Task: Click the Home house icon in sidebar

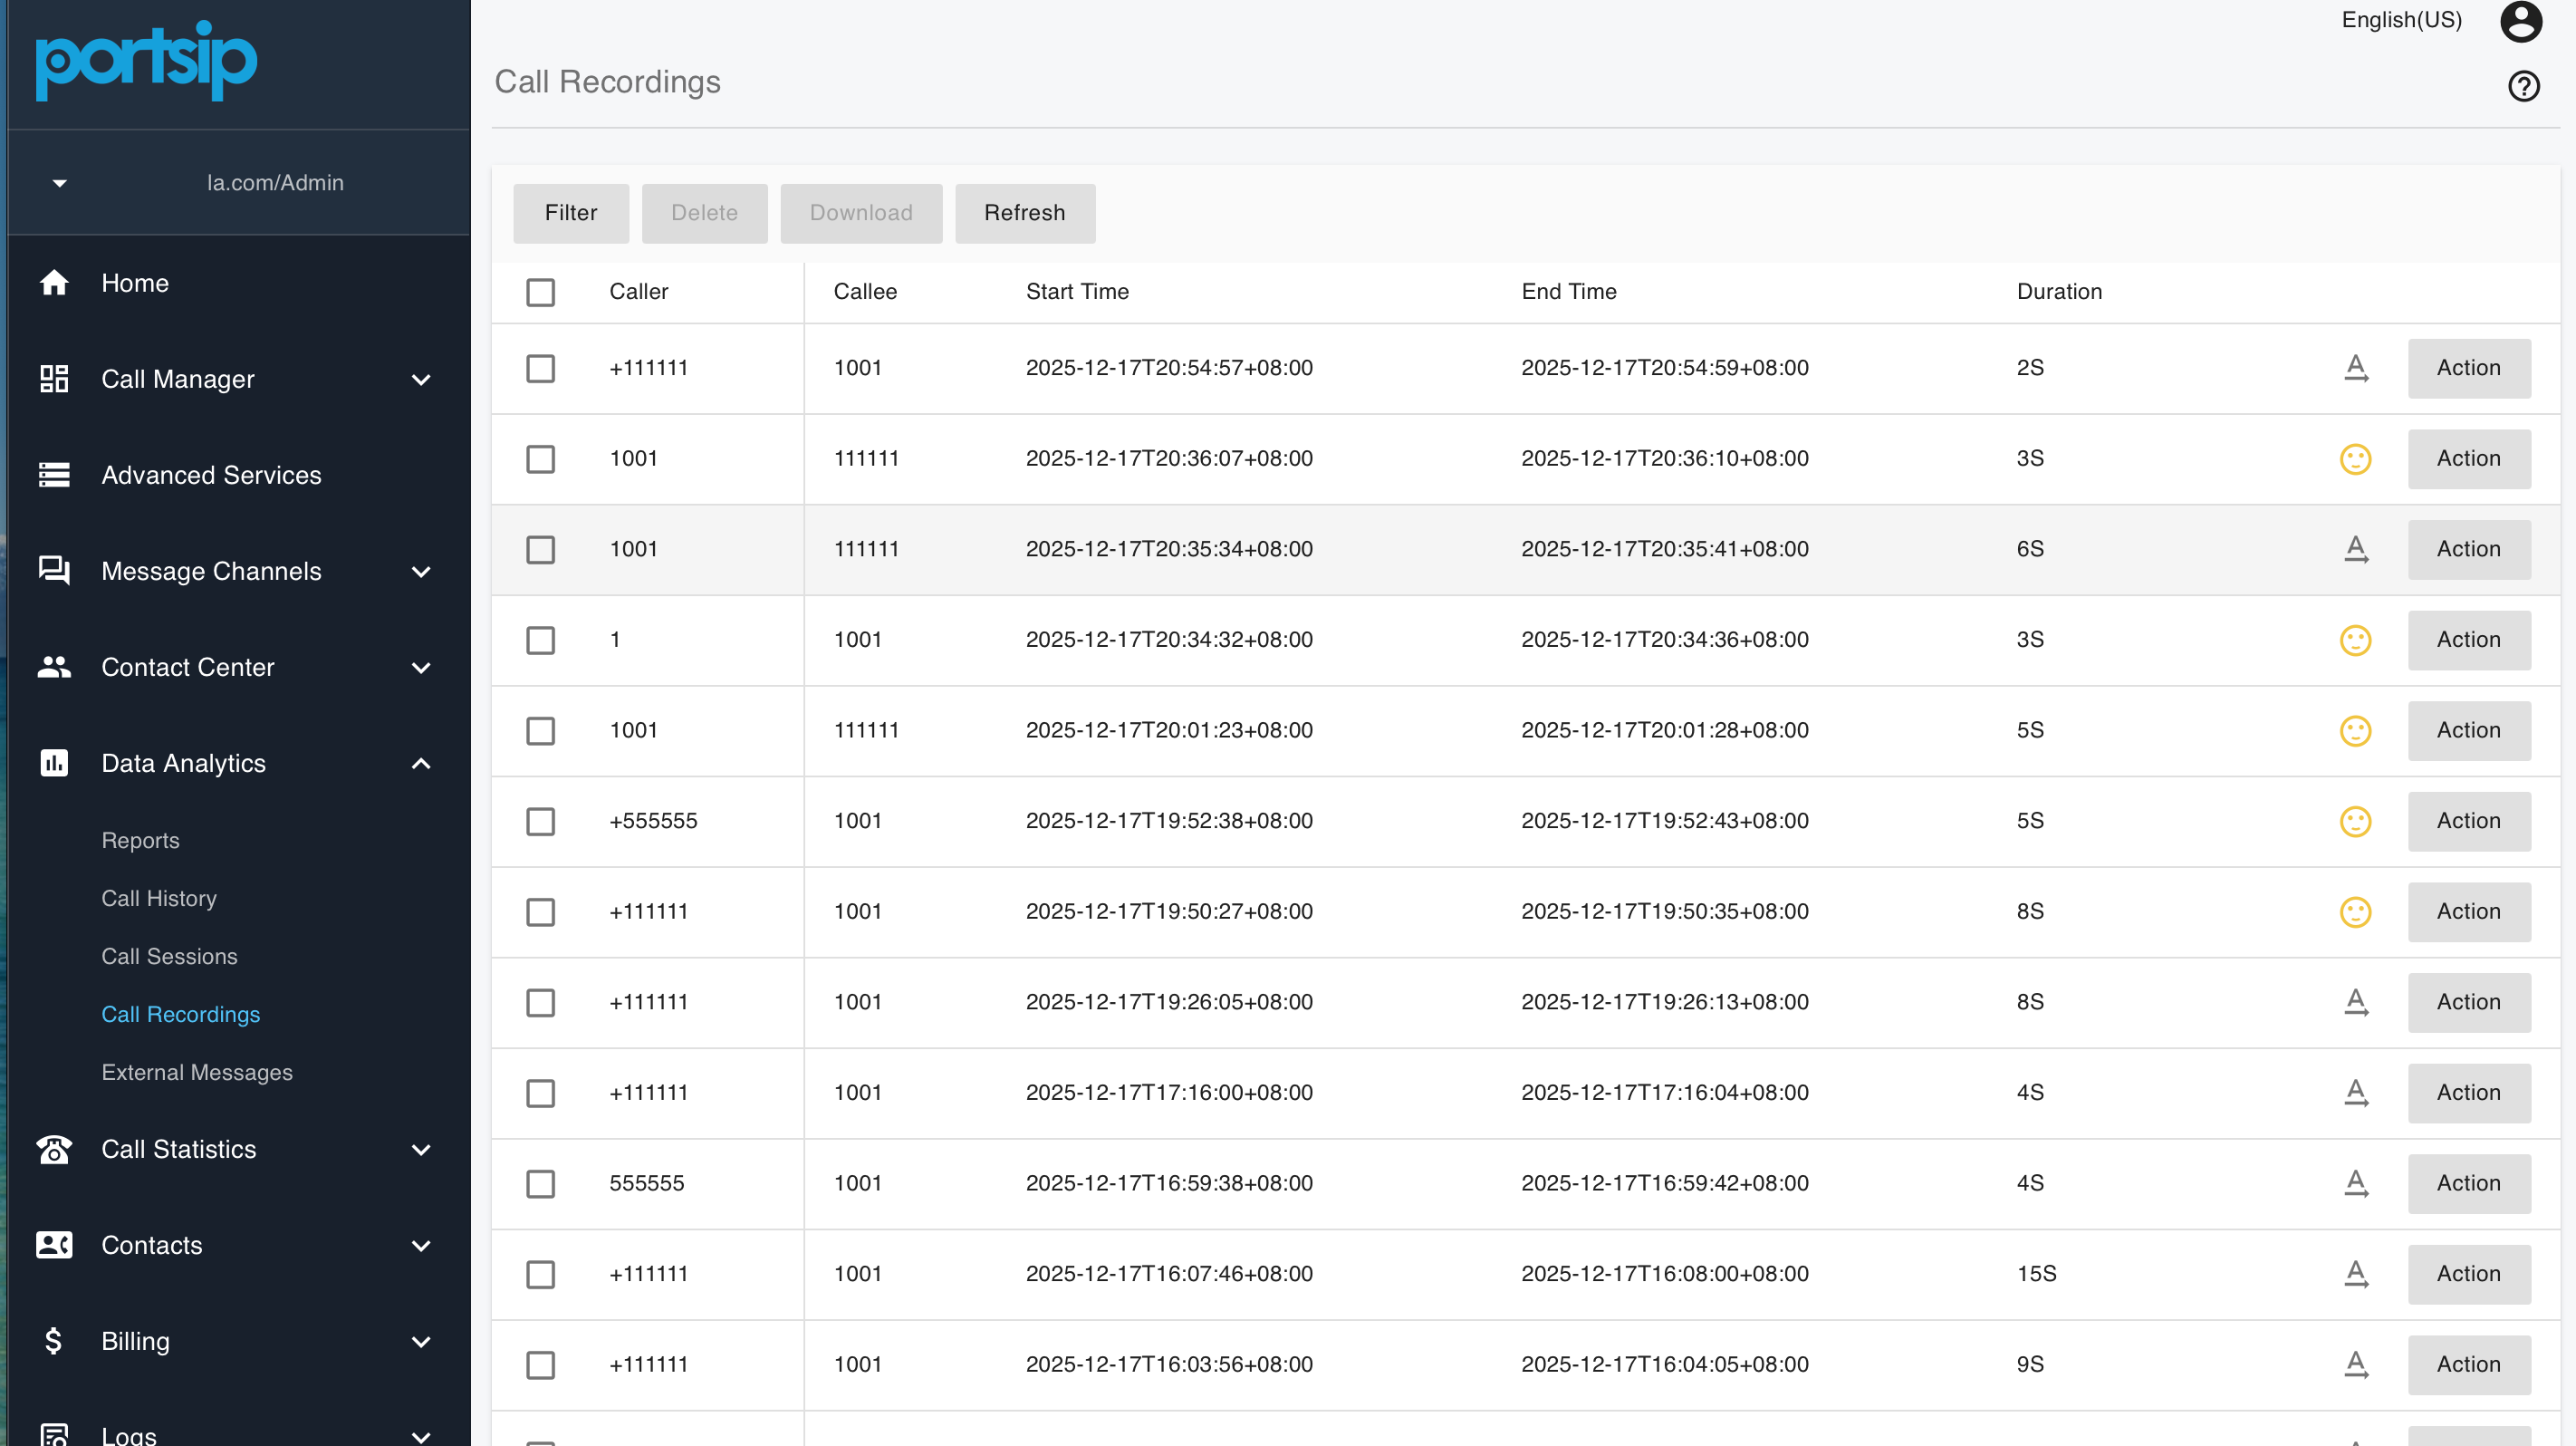Action: pyautogui.click(x=54, y=283)
